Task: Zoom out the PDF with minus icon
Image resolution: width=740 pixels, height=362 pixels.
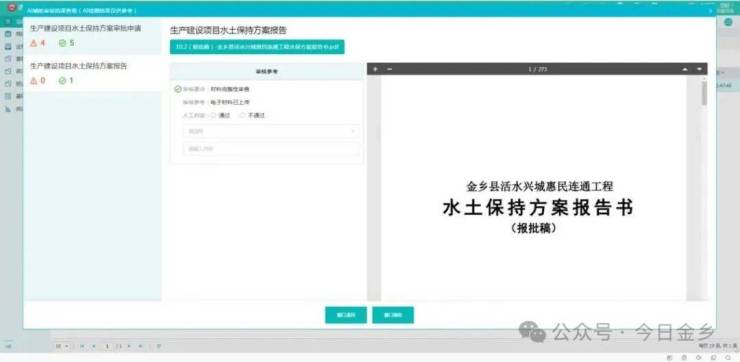Action: point(390,69)
